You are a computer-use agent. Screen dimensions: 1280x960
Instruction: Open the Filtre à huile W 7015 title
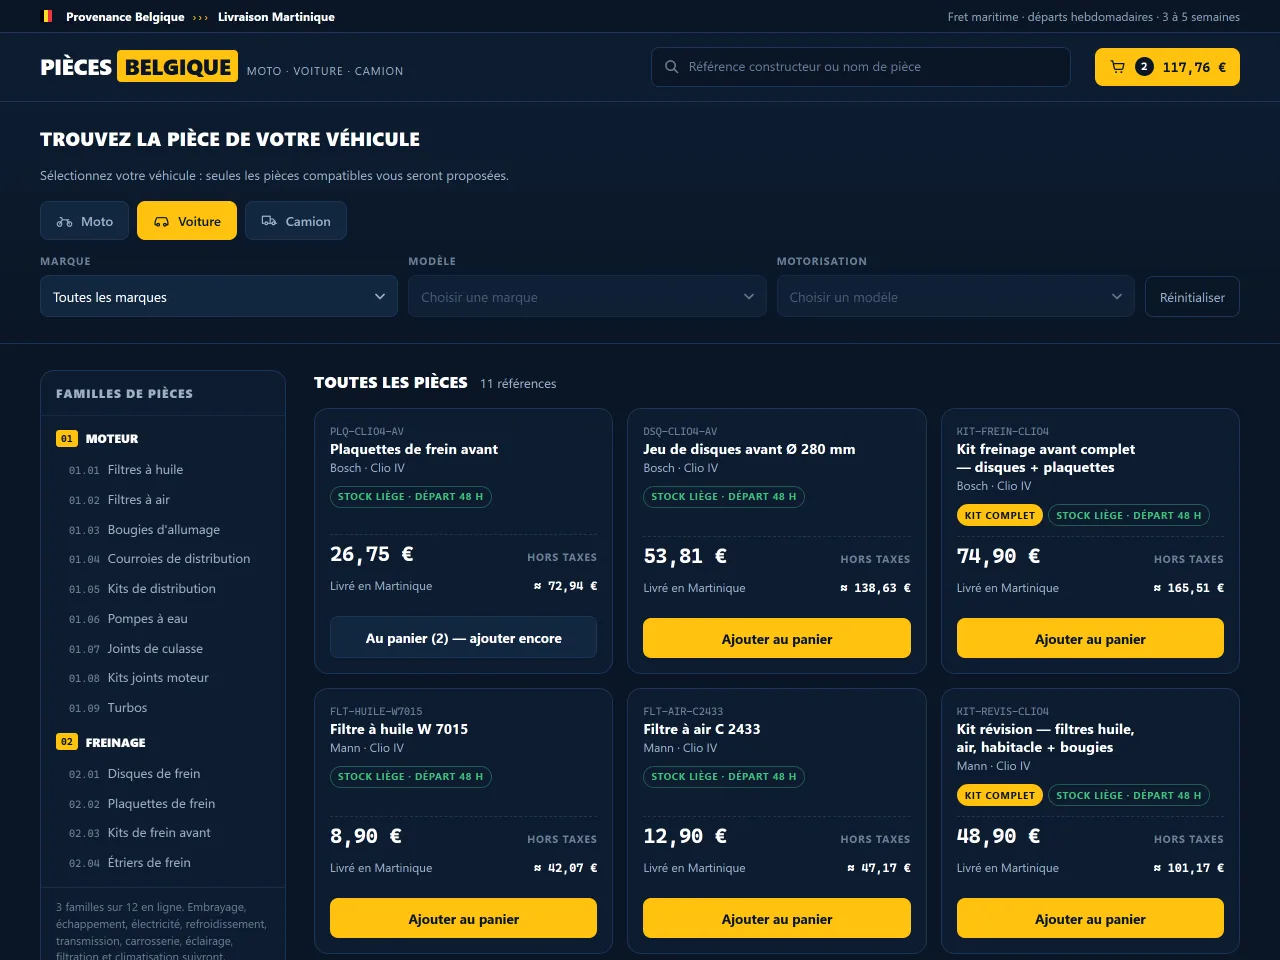coord(399,729)
